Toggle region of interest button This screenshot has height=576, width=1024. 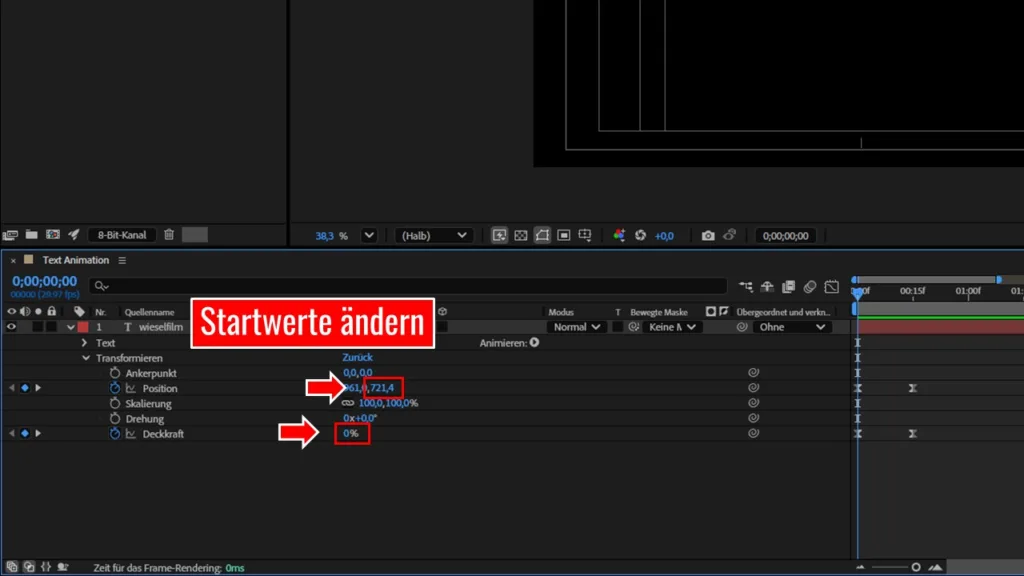(x=564, y=236)
